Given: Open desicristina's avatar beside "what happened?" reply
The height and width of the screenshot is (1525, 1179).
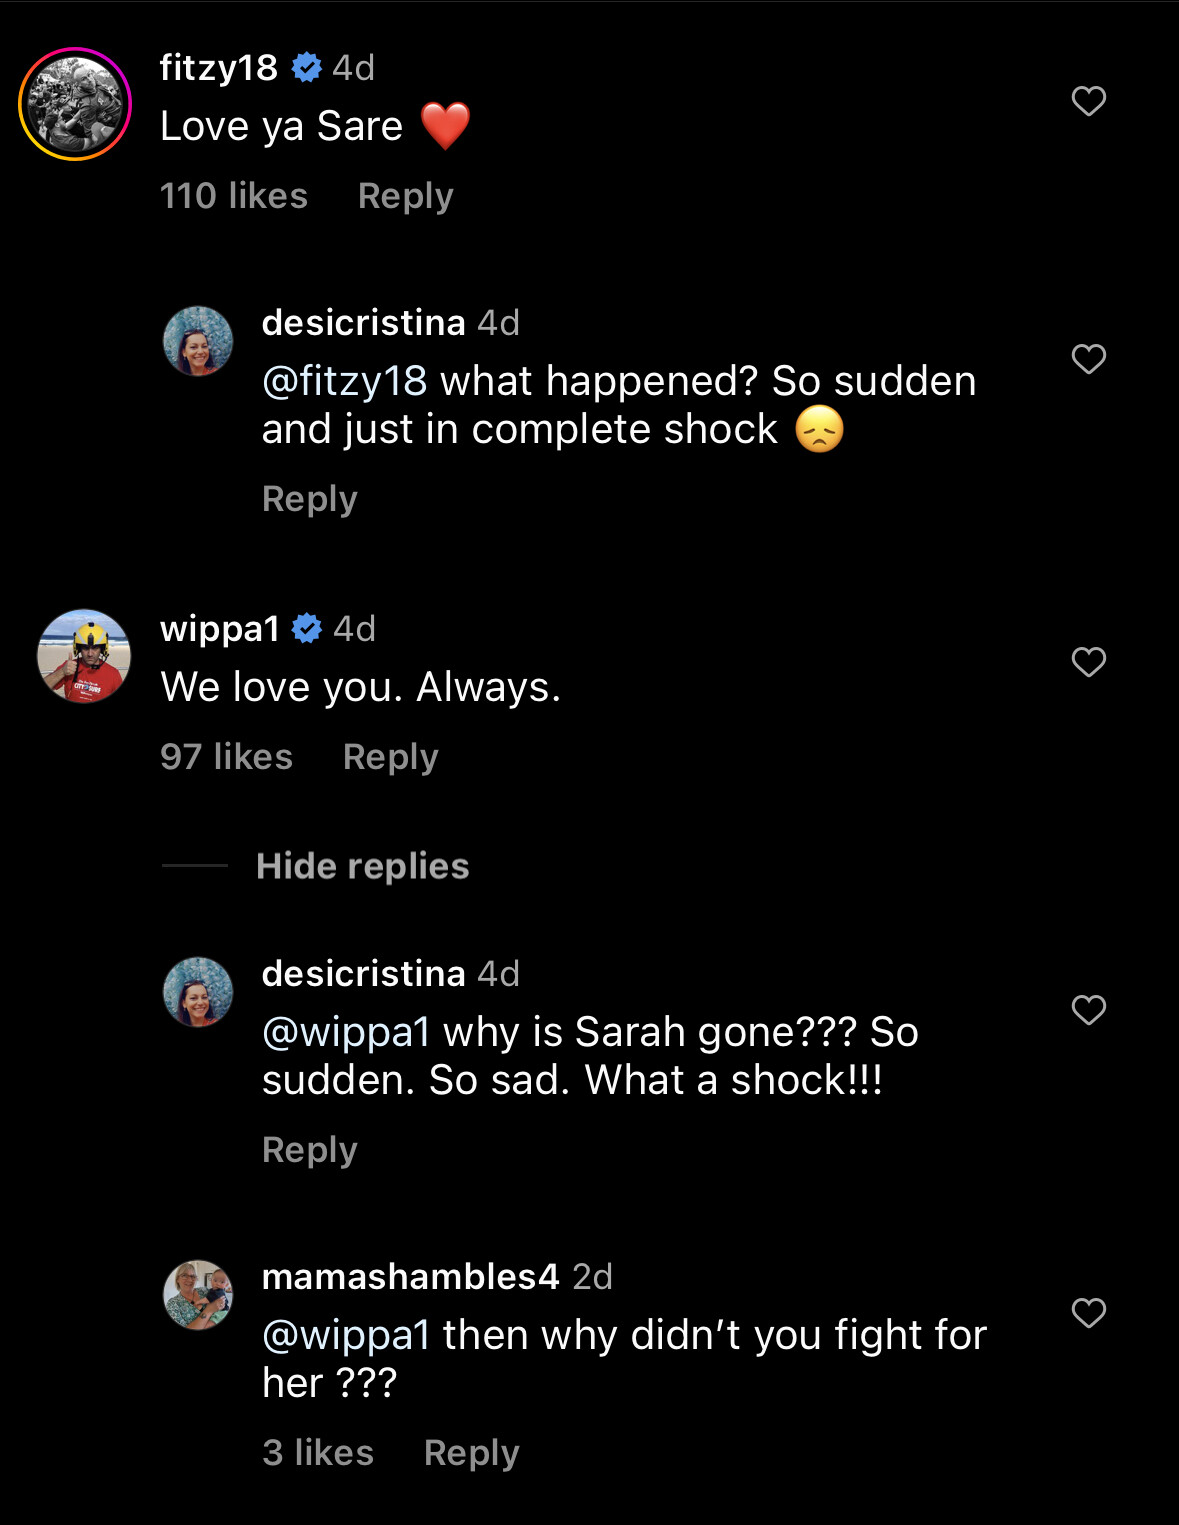Looking at the screenshot, I should pos(198,341).
